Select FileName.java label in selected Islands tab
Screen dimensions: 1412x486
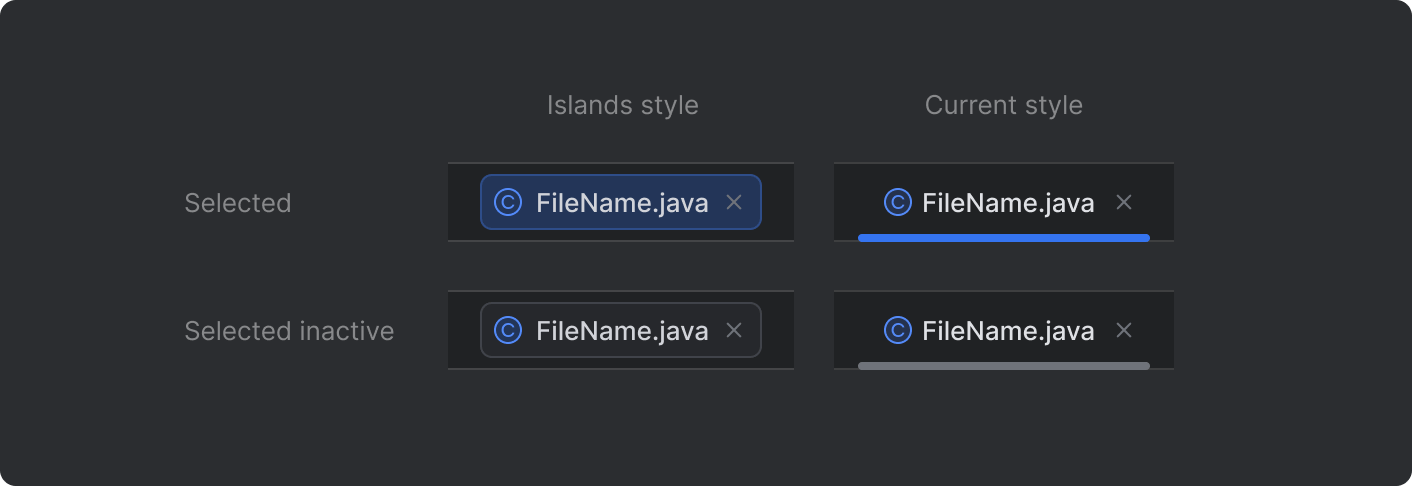click(x=622, y=203)
